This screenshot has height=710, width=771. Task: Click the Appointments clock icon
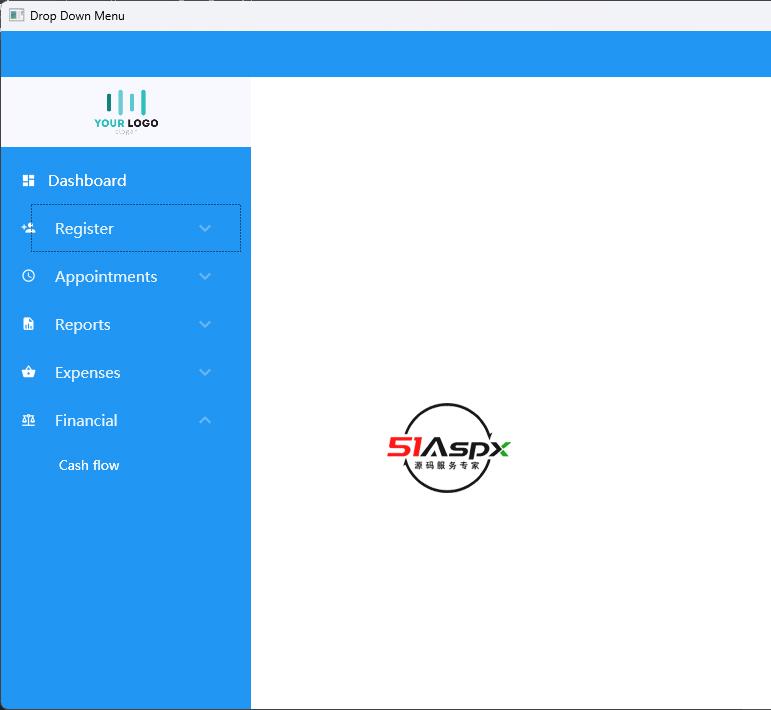click(29, 276)
